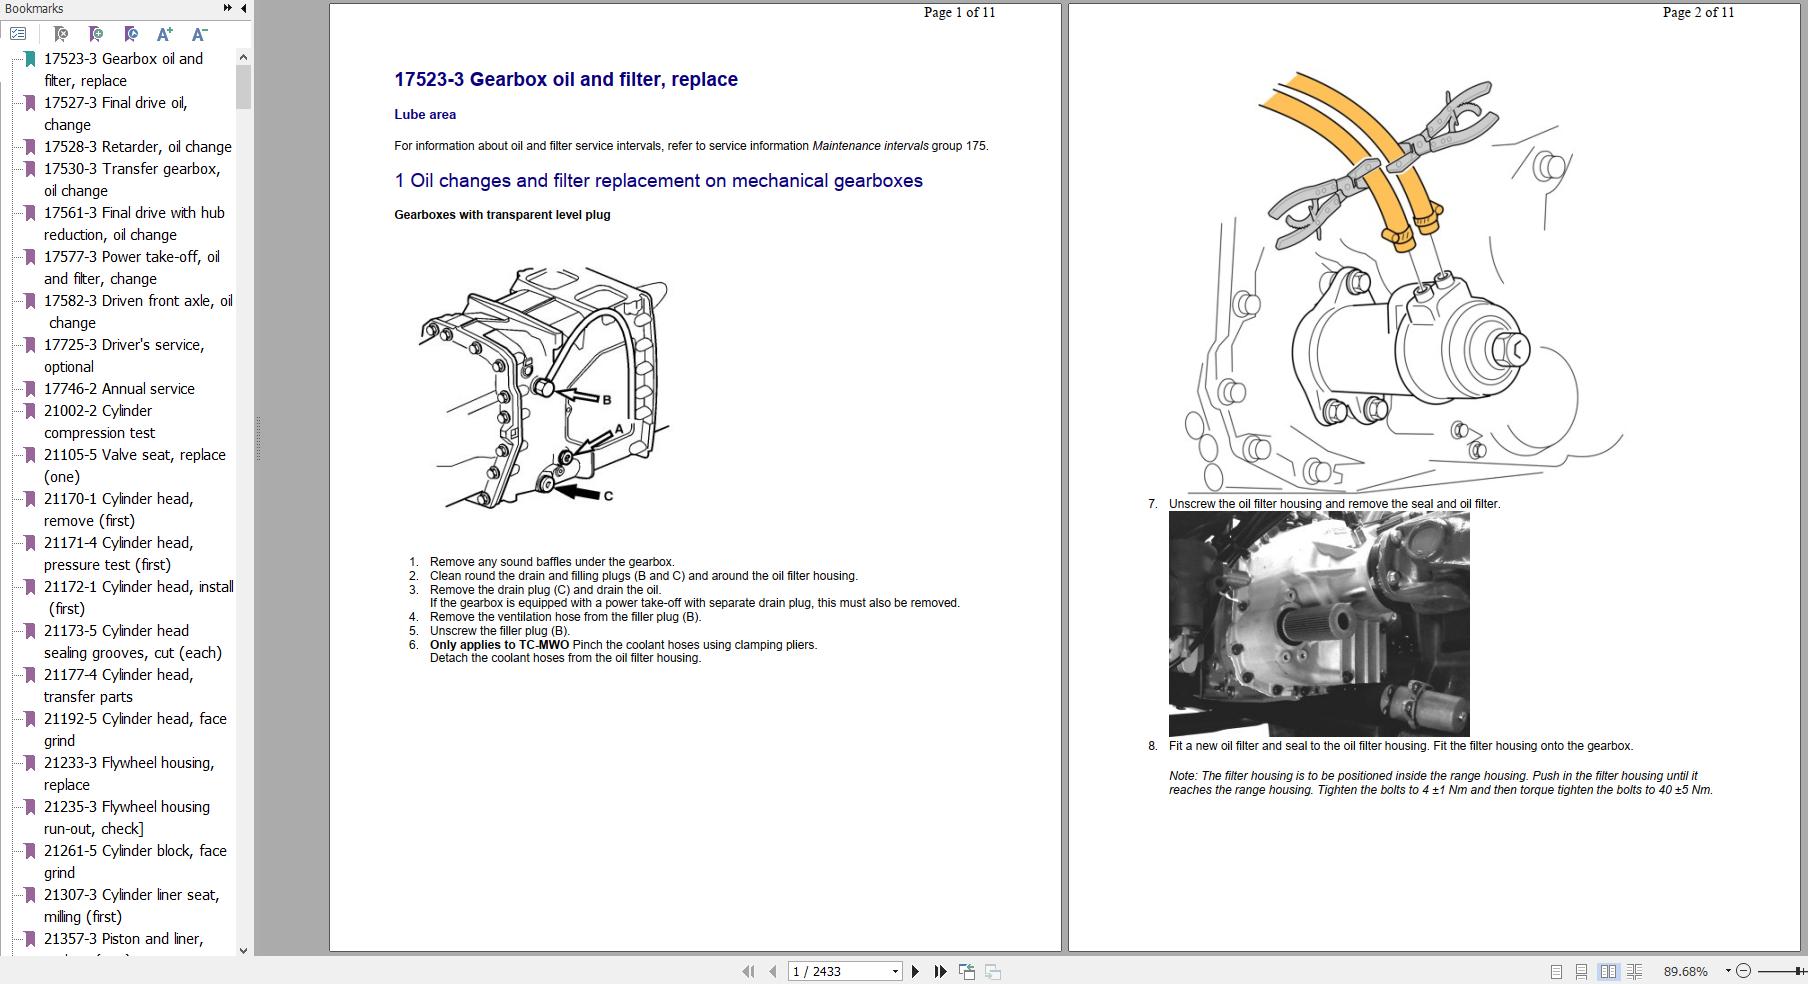Jump to last page button
The width and height of the screenshot is (1808, 984).
tap(939, 970)
